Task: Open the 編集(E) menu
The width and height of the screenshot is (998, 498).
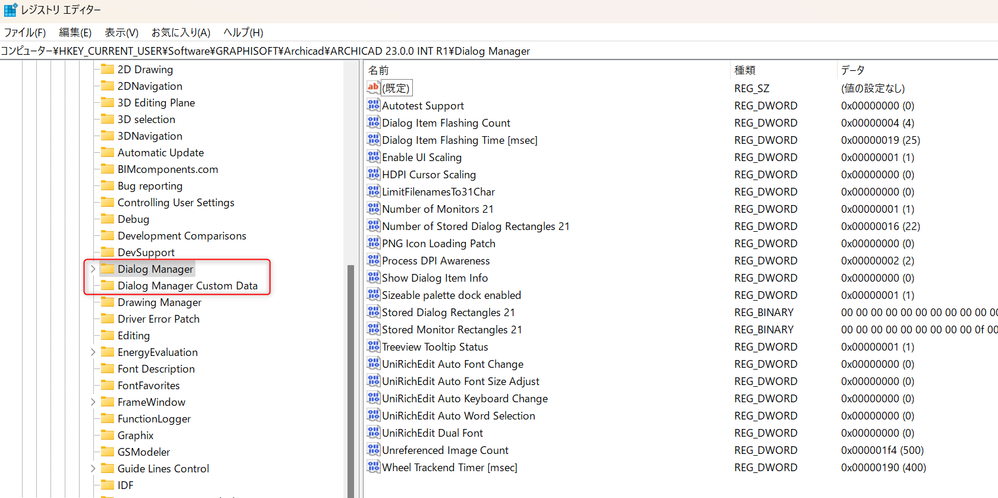Action: pos(75,32)
